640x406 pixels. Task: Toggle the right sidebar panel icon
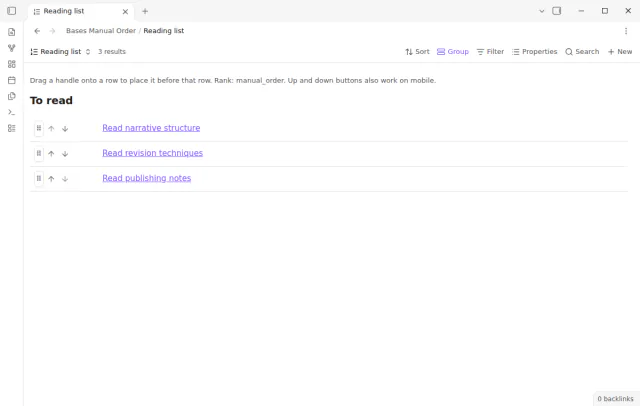pos(556,11)
